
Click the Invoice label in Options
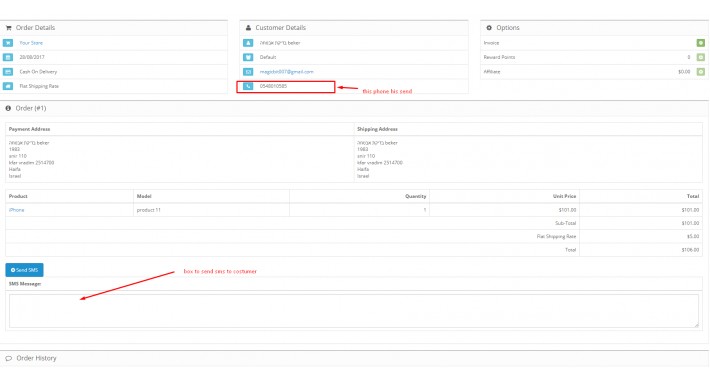click(x=491, y=43)
